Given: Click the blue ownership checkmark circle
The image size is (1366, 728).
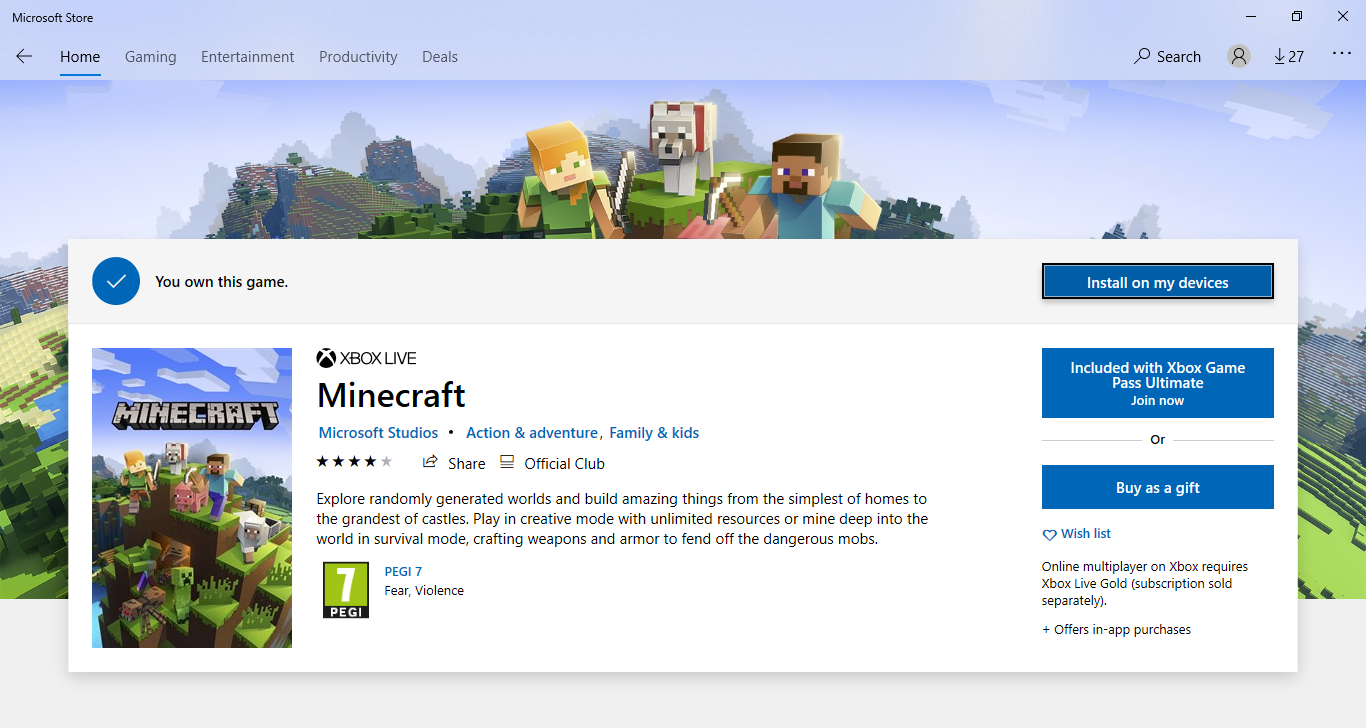Looking at the screenshot, I should click(115, 281).
